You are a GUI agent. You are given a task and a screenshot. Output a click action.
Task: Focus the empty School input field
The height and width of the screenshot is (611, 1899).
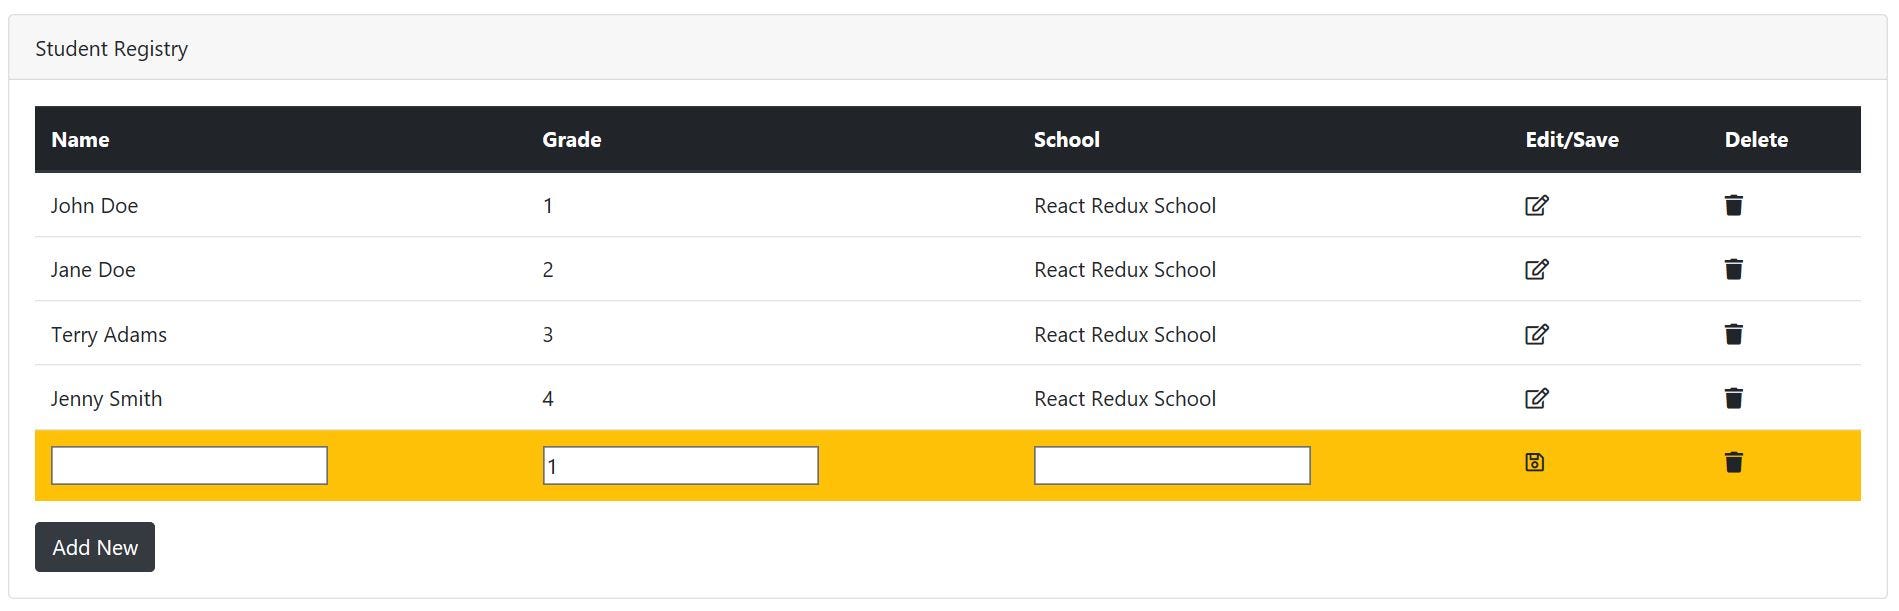1172,465
